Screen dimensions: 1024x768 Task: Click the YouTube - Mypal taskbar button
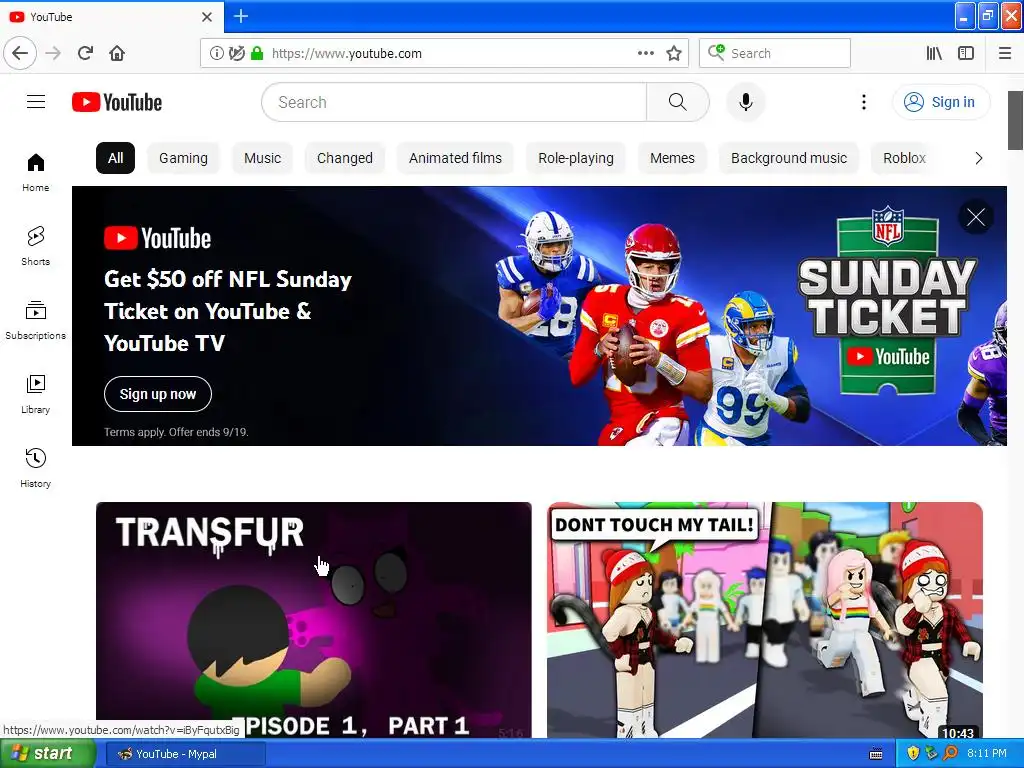pos(186,754)
